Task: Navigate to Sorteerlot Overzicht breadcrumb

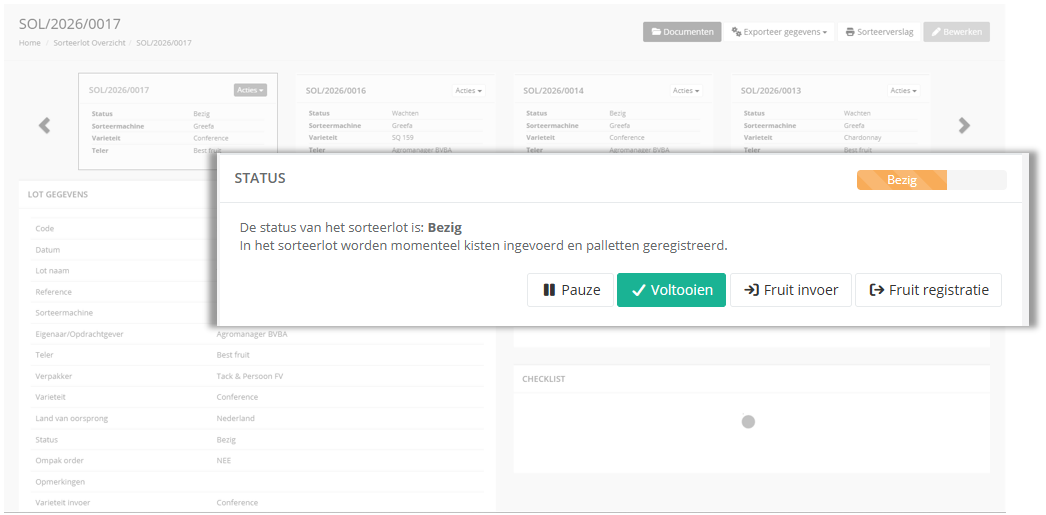Action: [x=88, y=43]
